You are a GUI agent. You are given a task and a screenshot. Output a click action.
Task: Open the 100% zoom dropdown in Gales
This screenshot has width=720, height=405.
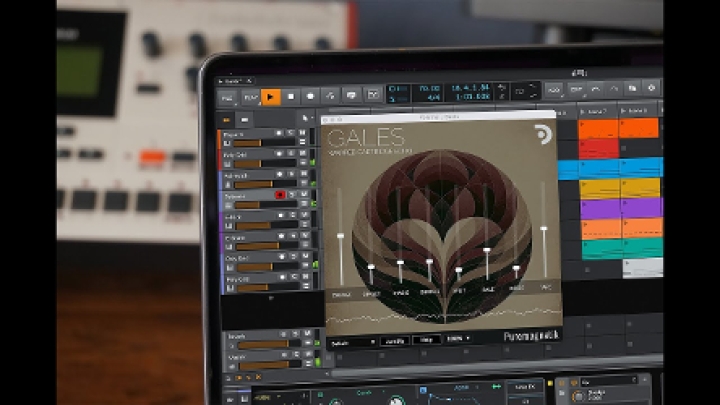point(458,338)
